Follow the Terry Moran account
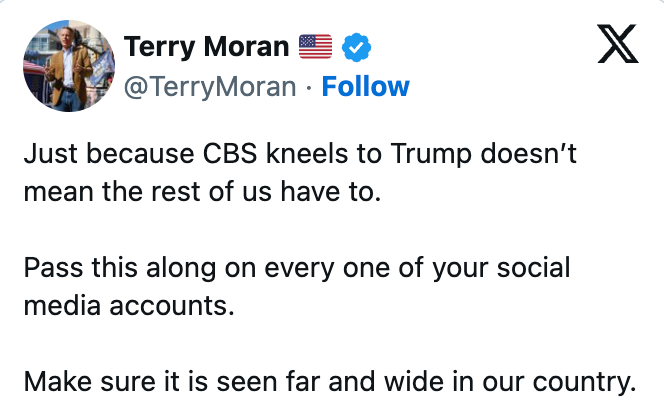Viewport: 664px width, 412px height. (x=365, y=86)
